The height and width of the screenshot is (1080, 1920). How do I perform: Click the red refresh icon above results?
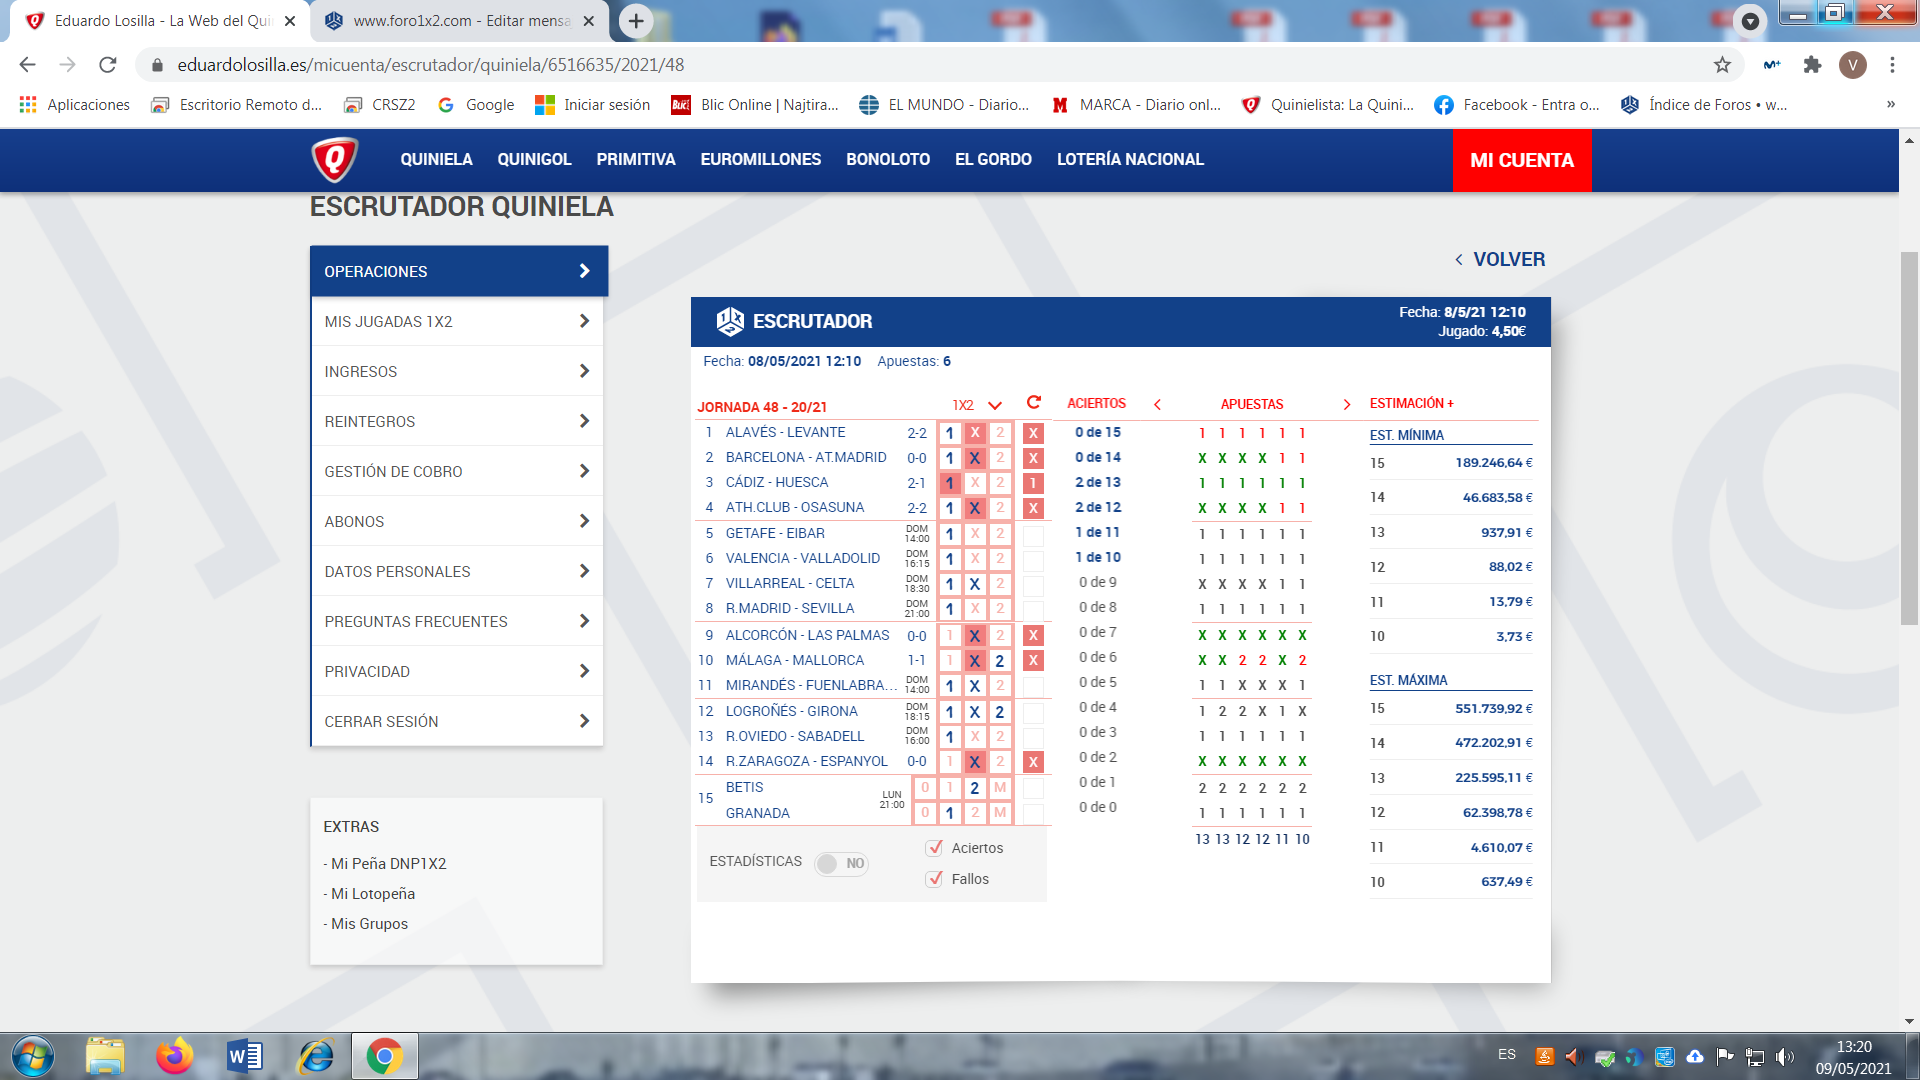[1034, 403]
